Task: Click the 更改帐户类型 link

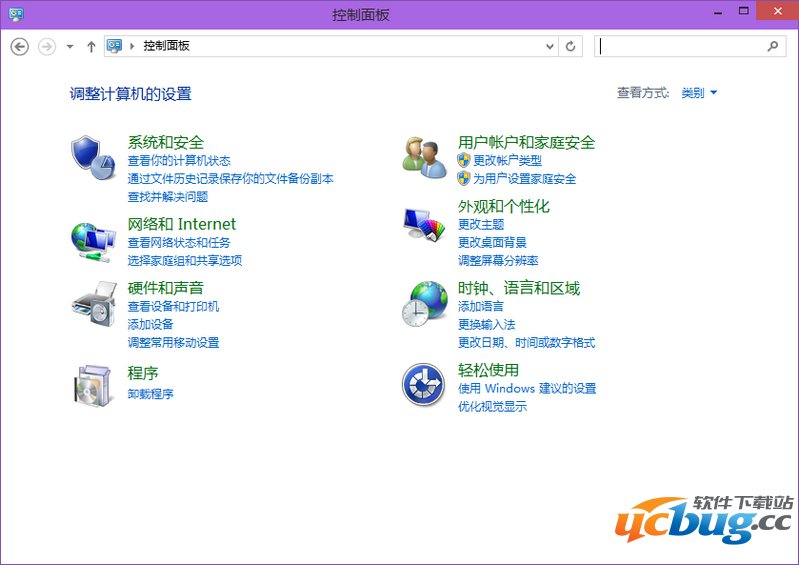Action: tap(507, 160)
